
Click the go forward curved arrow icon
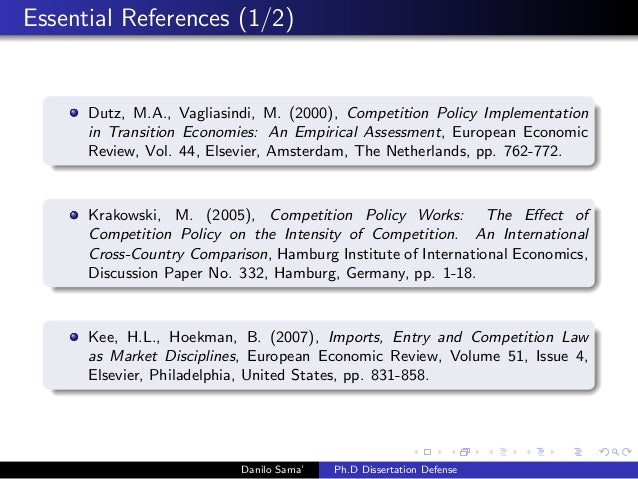click(x=627, y=451)
